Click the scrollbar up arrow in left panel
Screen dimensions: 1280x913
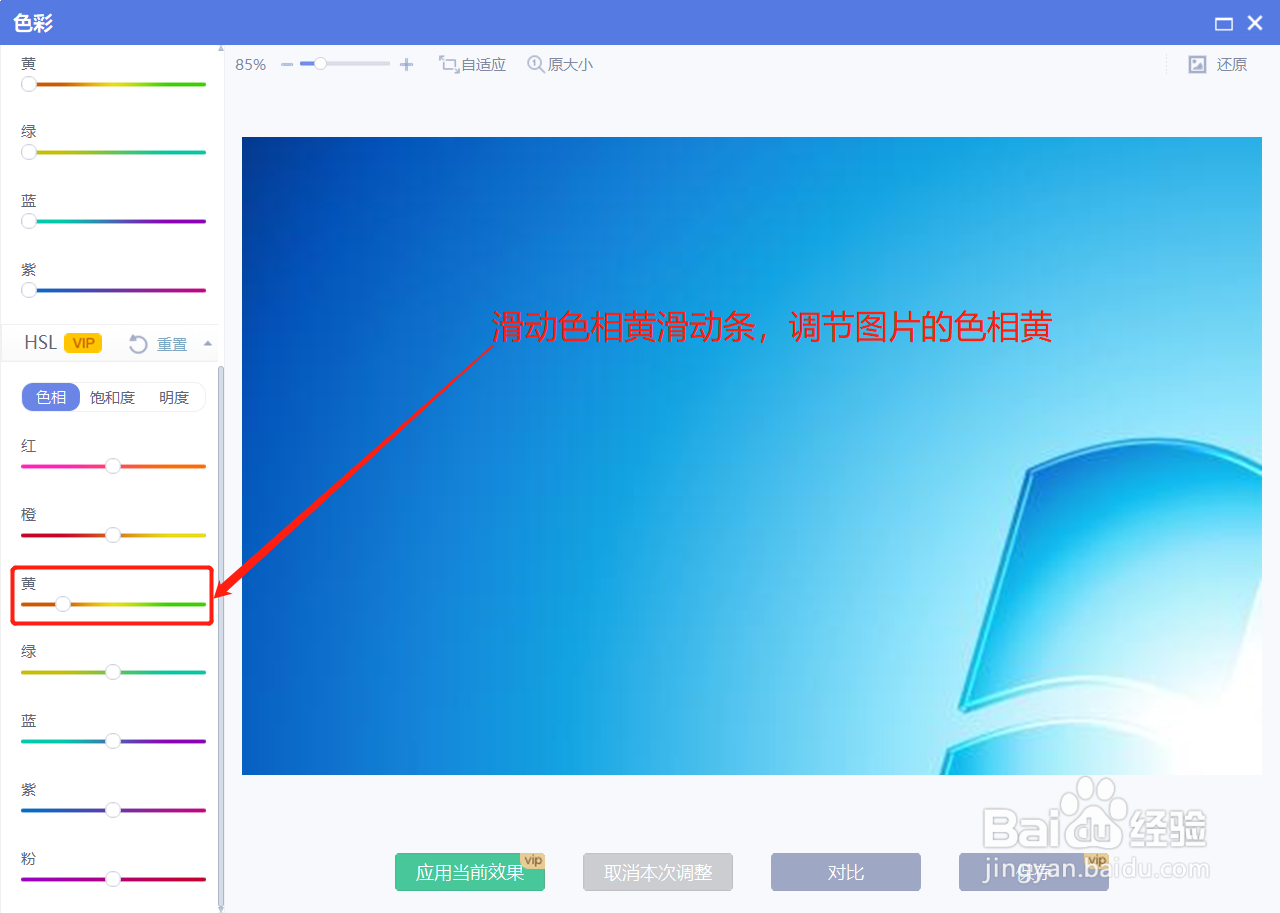[221, 48]
